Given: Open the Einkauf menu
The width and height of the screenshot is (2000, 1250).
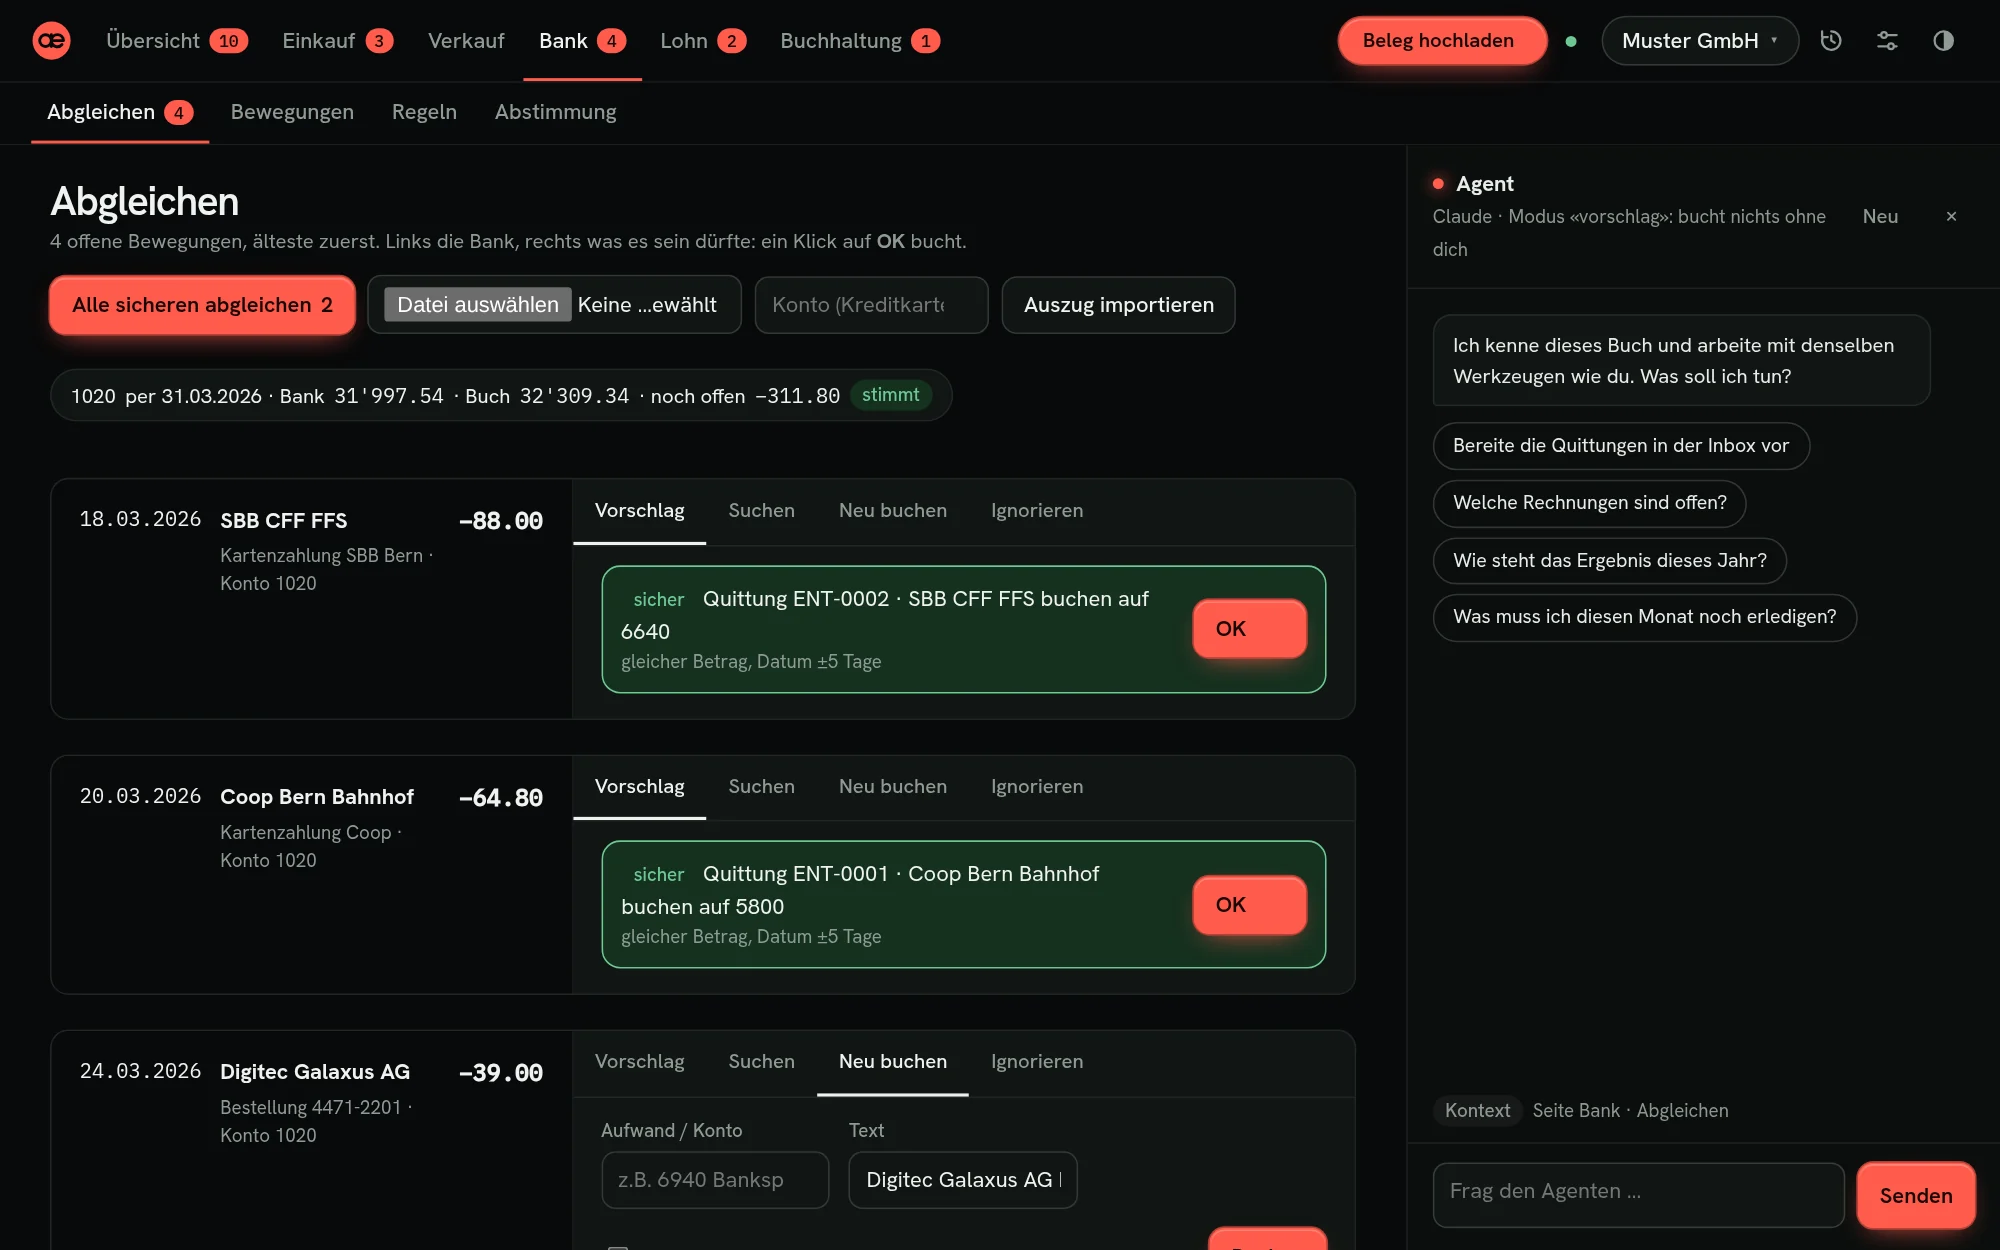Looking at the screenshot, I should click(337, 41).
